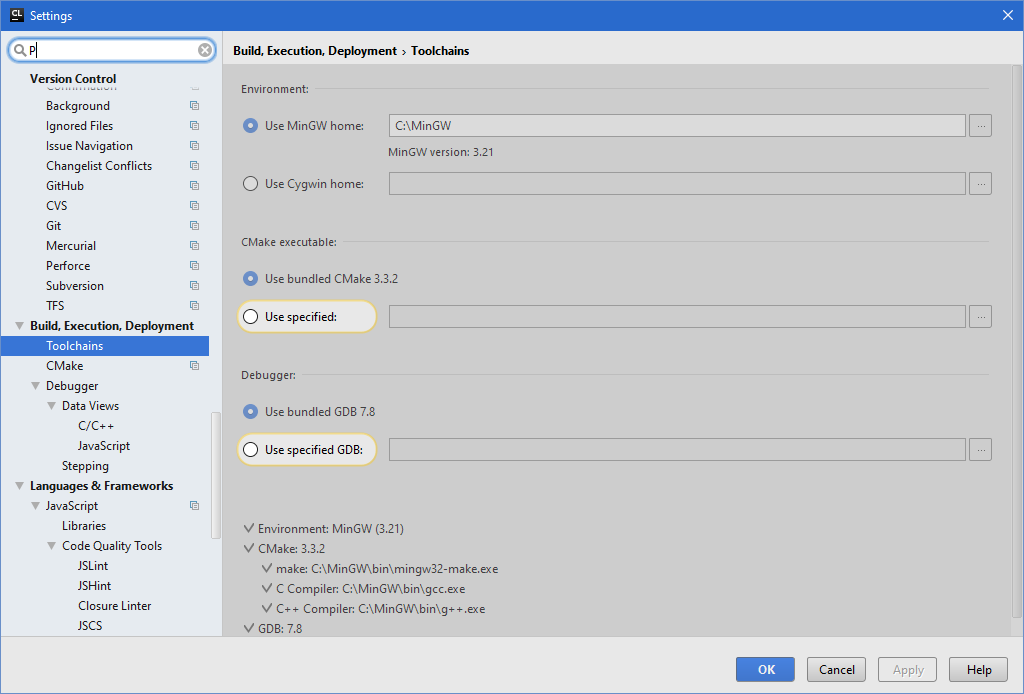Click project-level icon beside GitHub
Viewport: 1024px width, 694px height.
(194, 185)
